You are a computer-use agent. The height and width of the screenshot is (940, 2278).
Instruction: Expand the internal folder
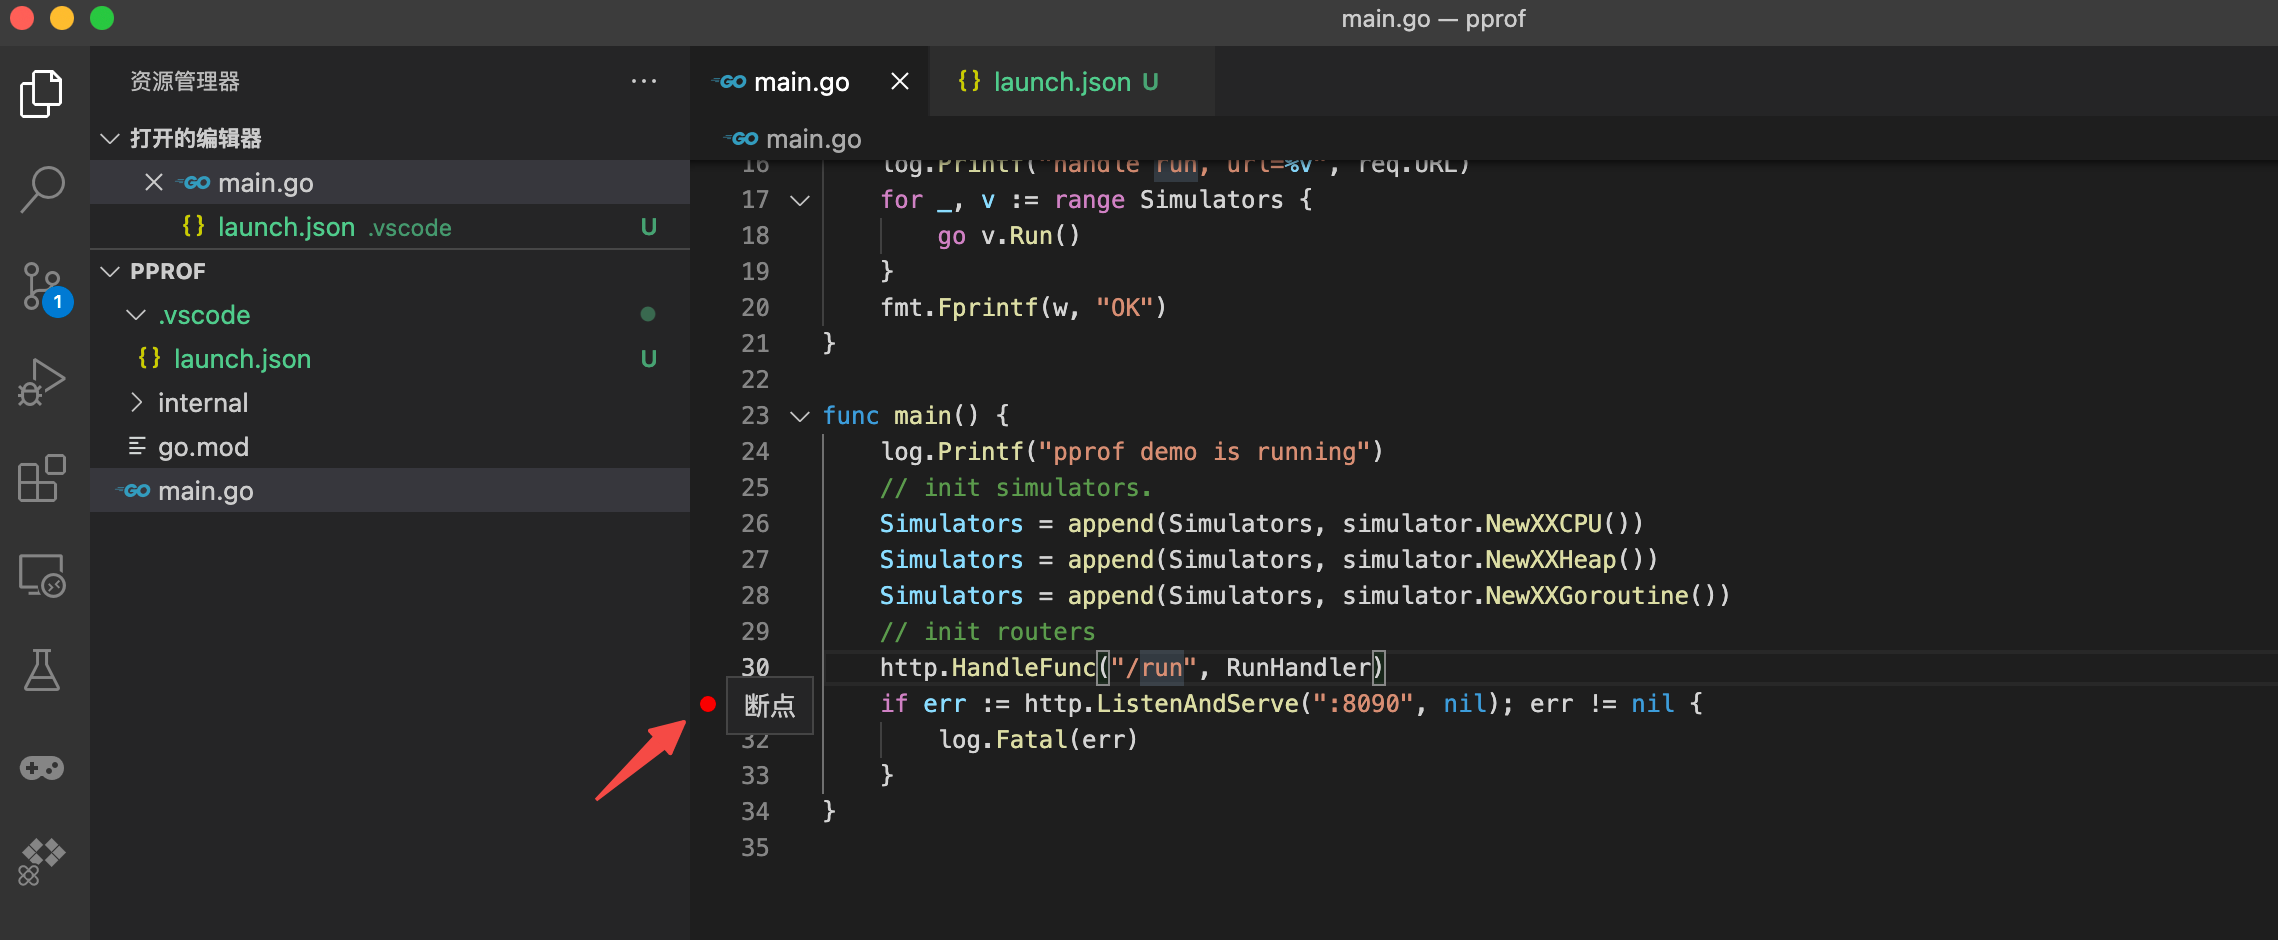[137, 402]
